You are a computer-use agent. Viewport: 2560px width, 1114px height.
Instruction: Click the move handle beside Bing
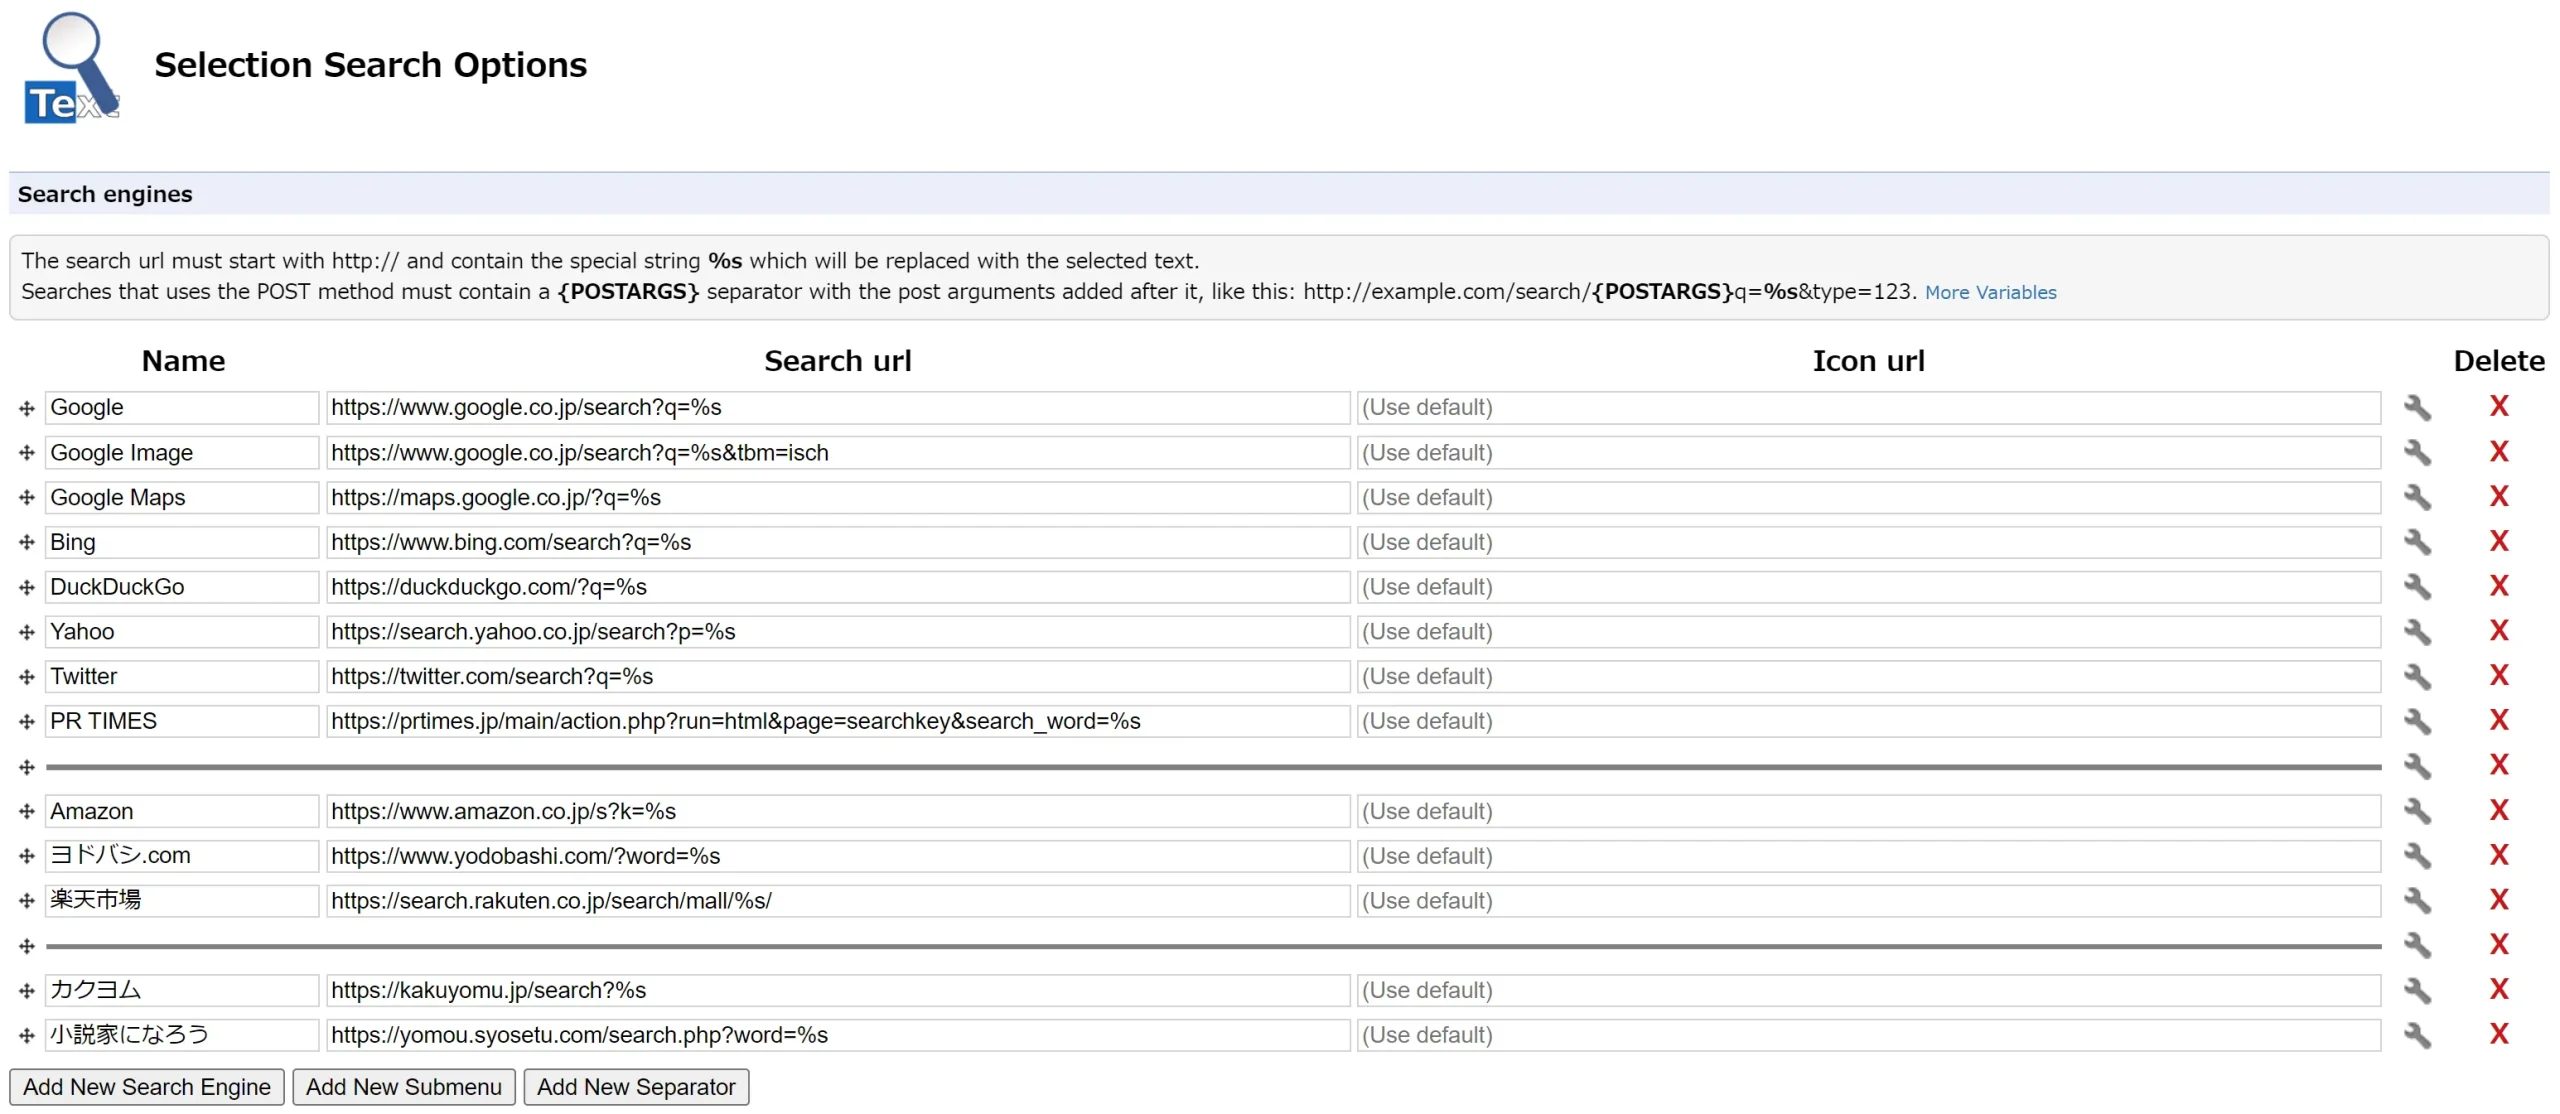27,543
